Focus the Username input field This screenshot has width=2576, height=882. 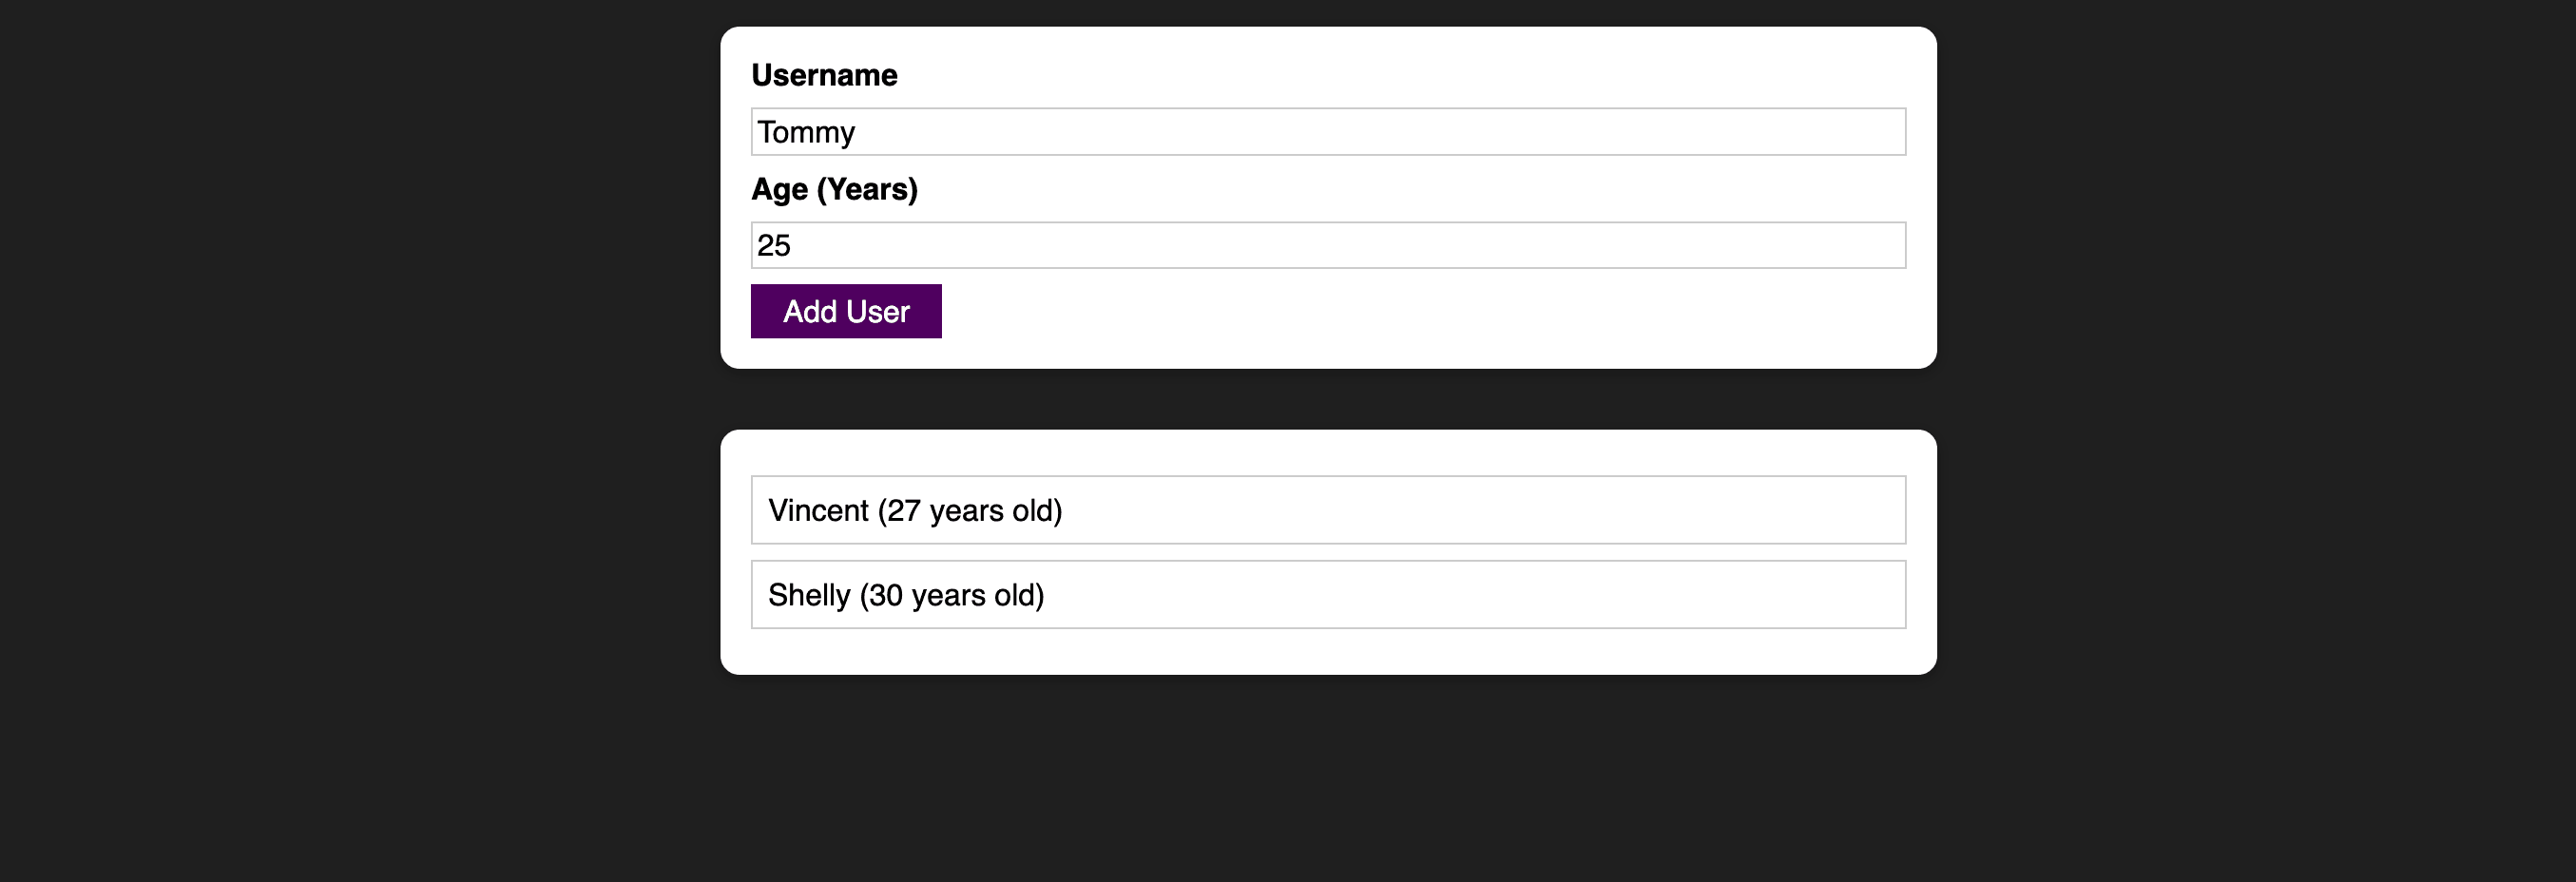[1328, 132]
